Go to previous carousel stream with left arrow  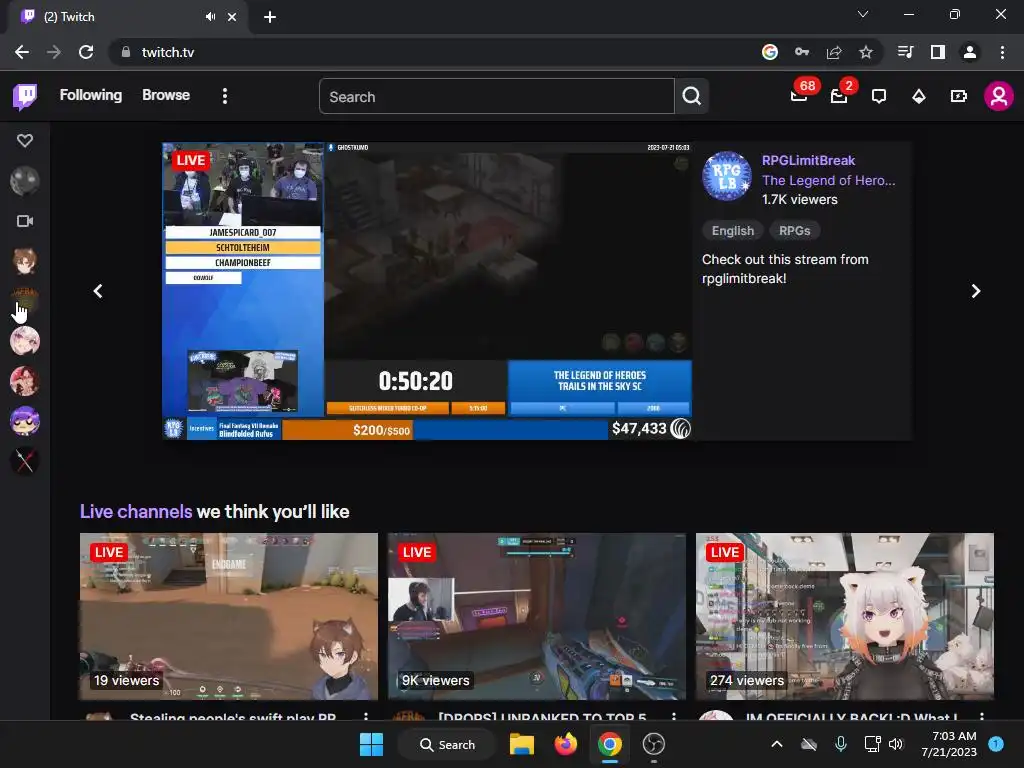(98, 291)
